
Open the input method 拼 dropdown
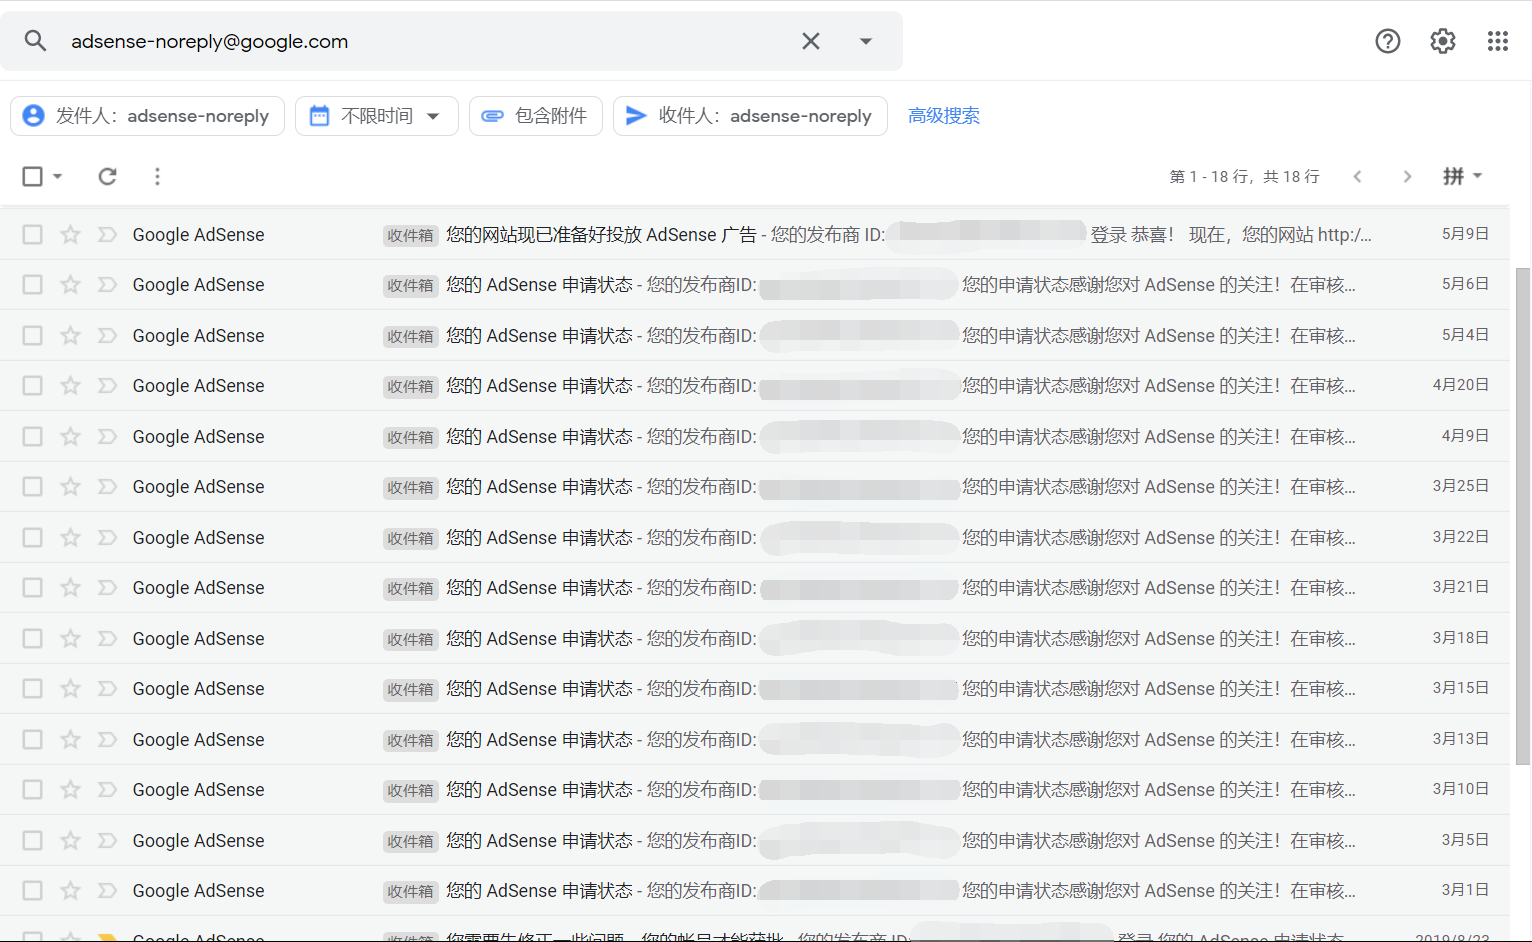tap(1461, 177)
